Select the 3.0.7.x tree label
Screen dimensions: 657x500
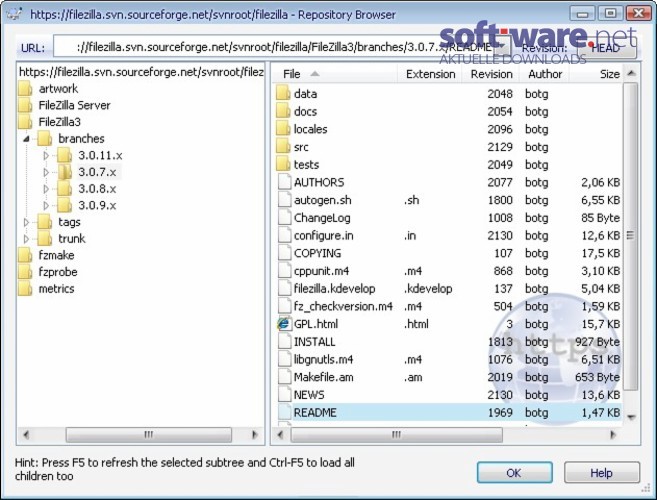tap(98, 172)
